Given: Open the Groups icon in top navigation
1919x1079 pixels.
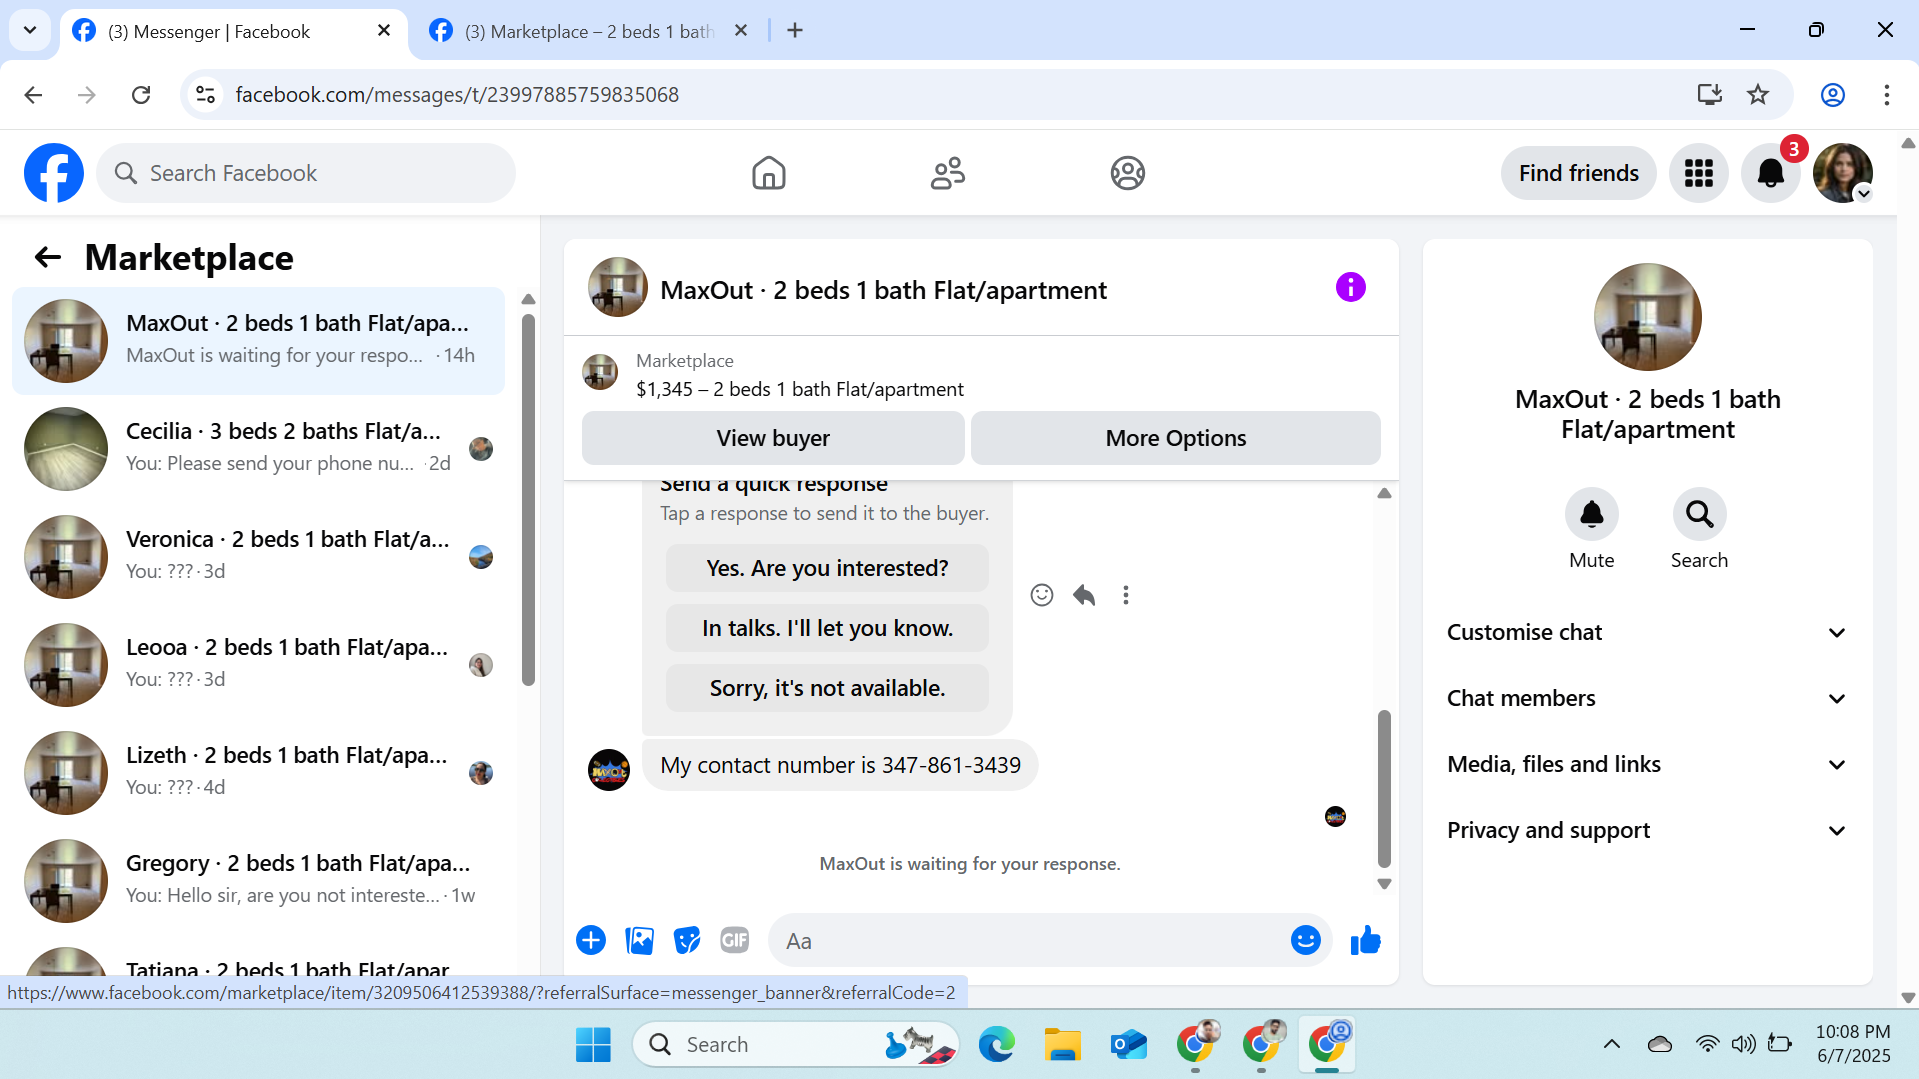Looking at the screenshot, I should [1127, 173].
